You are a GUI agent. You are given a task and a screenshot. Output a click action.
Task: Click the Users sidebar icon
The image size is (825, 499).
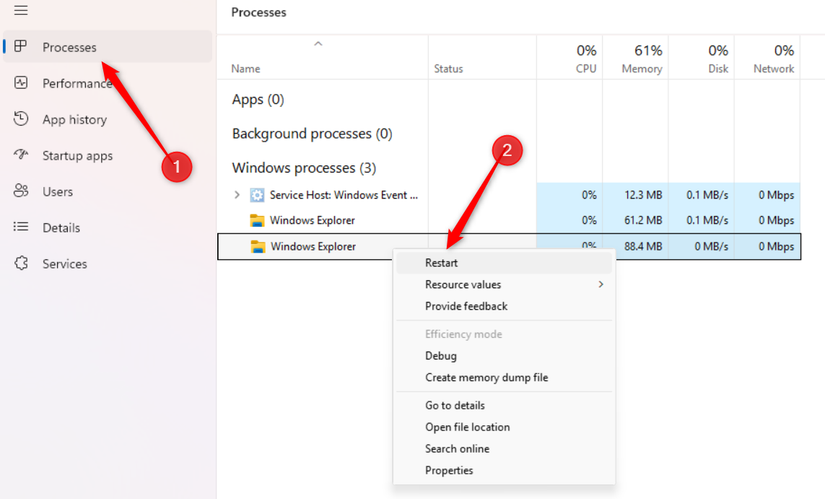[x=21, y=191]
